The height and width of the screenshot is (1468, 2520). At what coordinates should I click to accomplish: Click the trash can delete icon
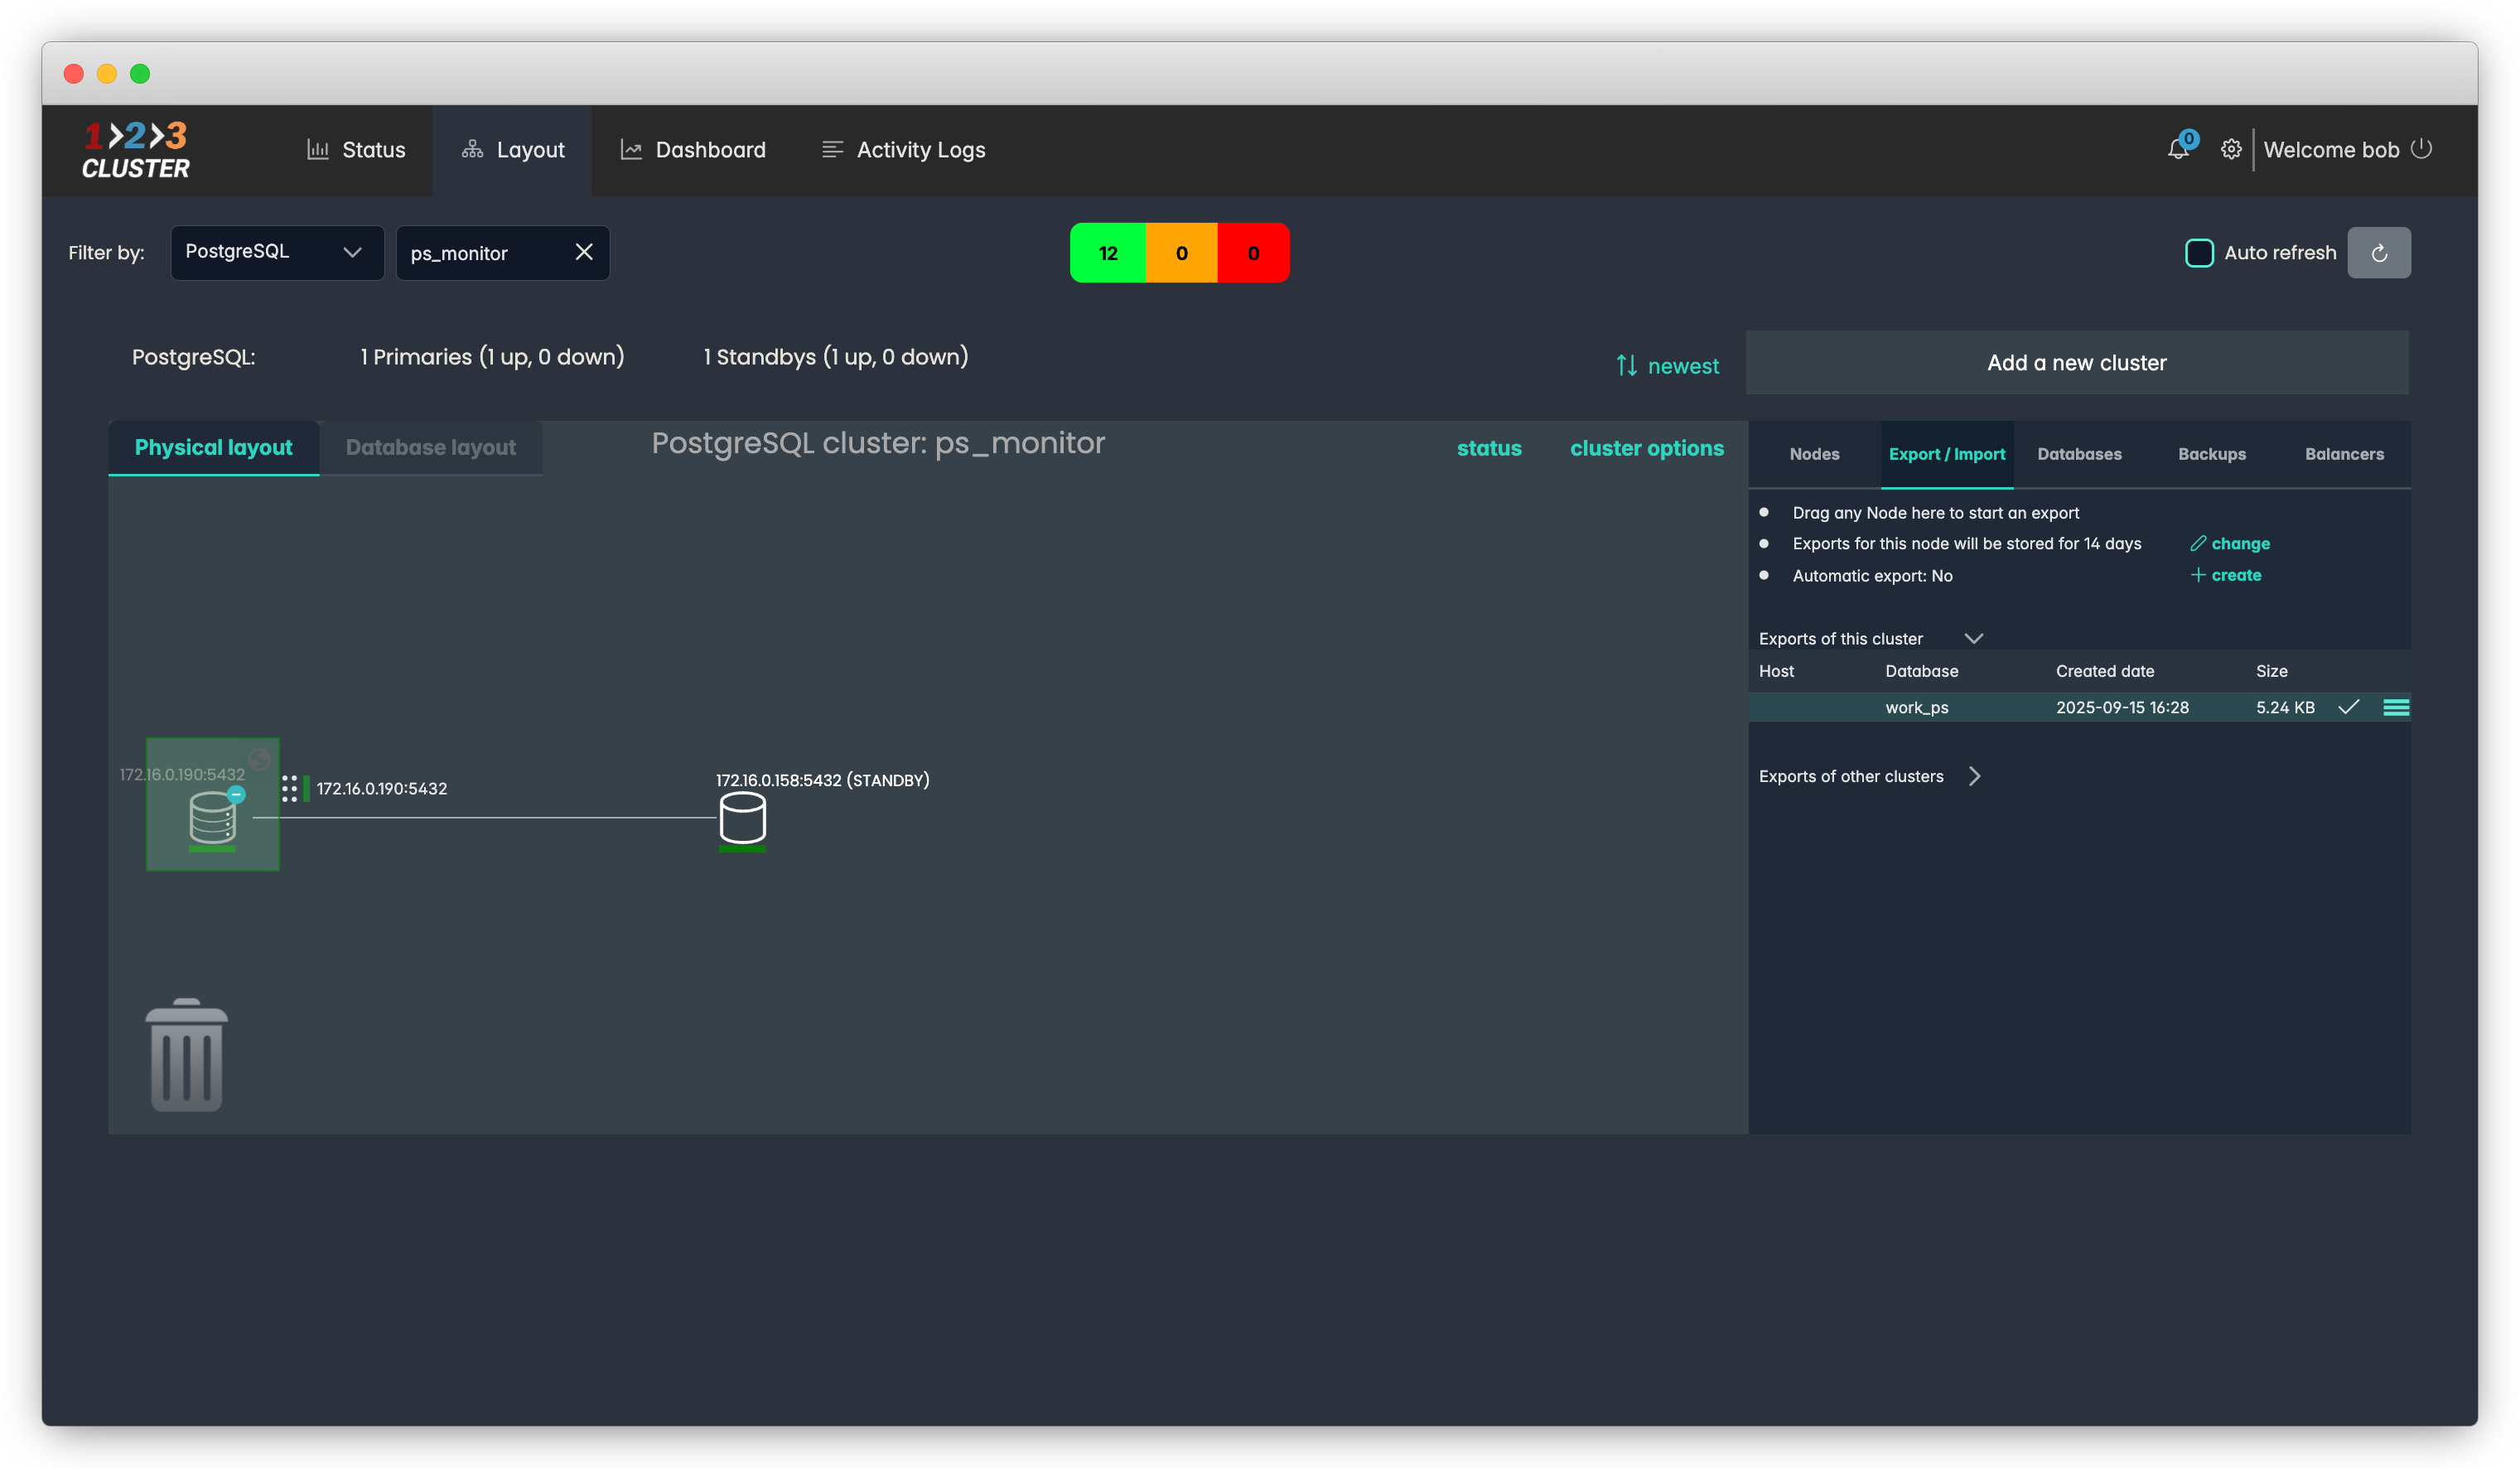(187, 1056)
